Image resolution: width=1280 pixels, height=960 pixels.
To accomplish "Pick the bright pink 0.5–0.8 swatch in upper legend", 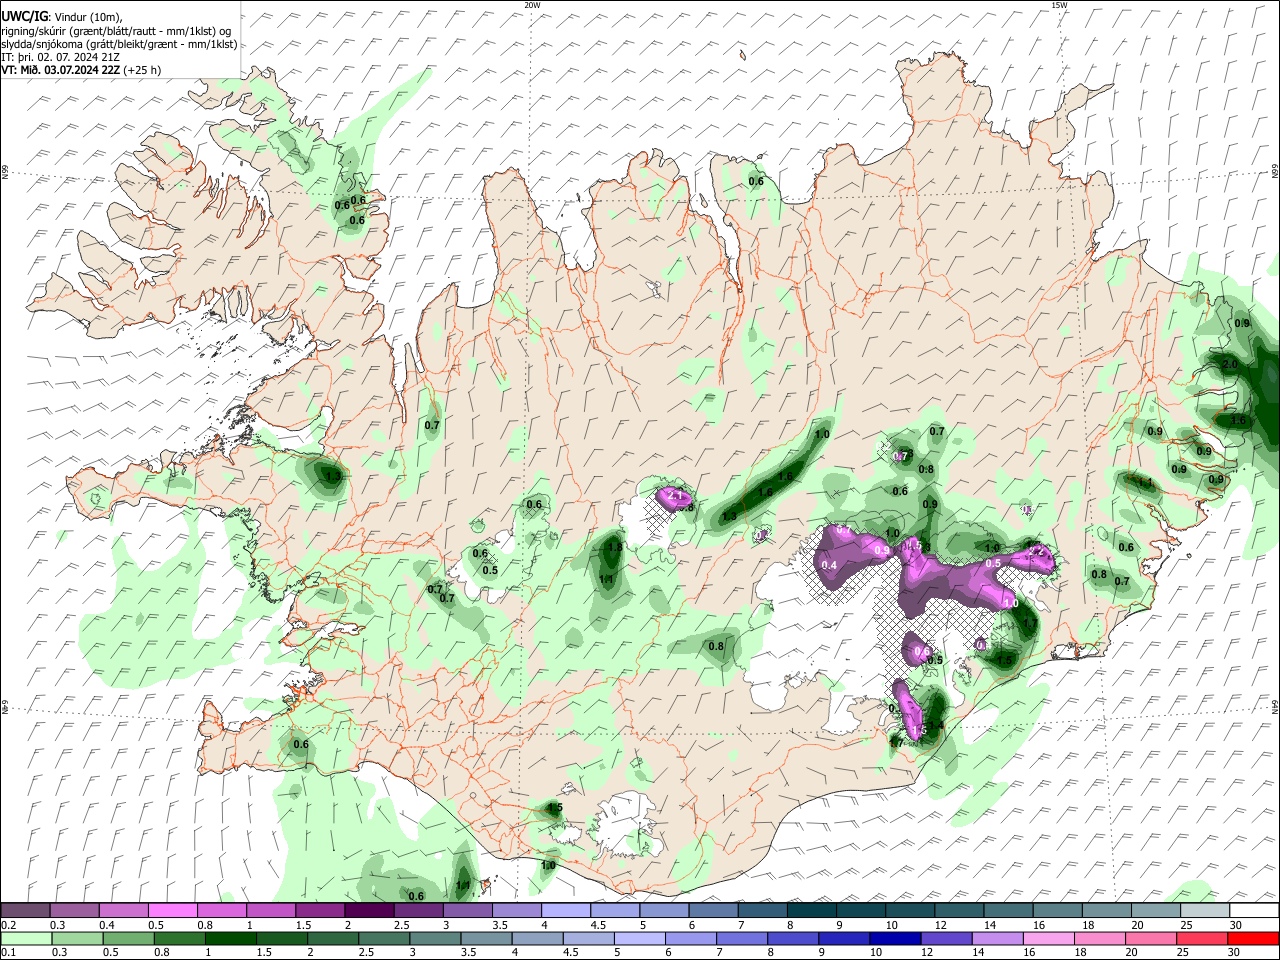I will 172,911.
